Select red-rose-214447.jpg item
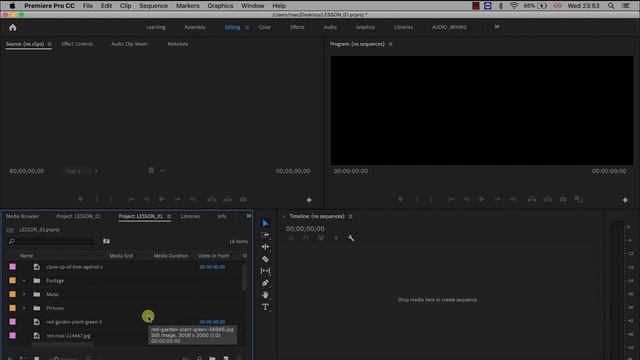640x360 pixels. point(68,336)
